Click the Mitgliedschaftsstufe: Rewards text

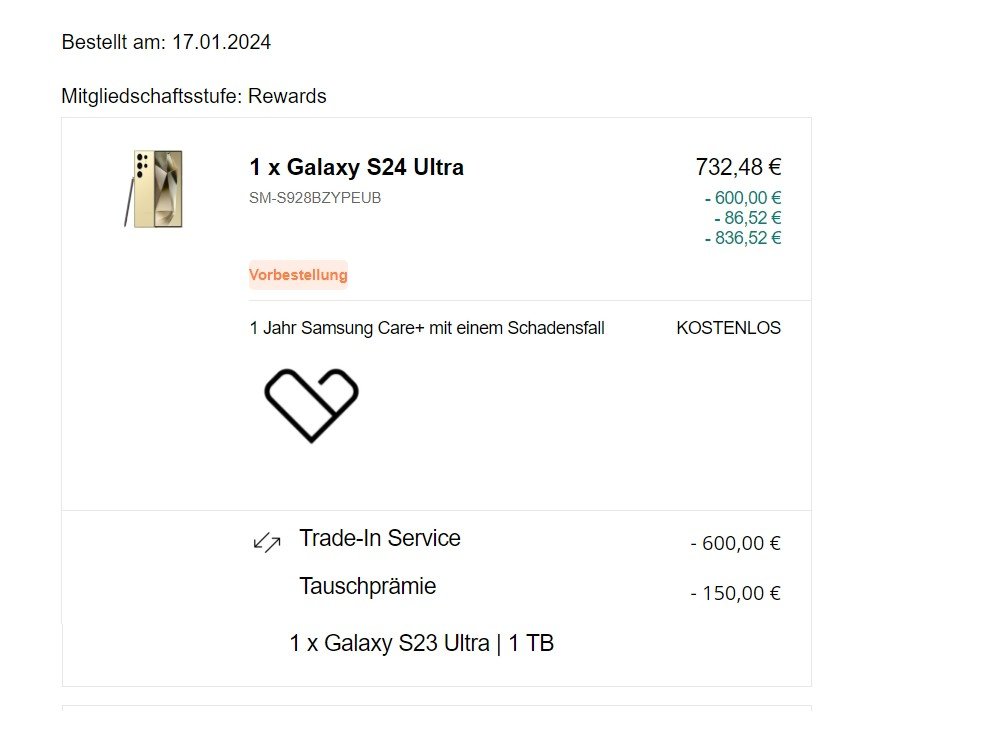(x=194, y=96)
